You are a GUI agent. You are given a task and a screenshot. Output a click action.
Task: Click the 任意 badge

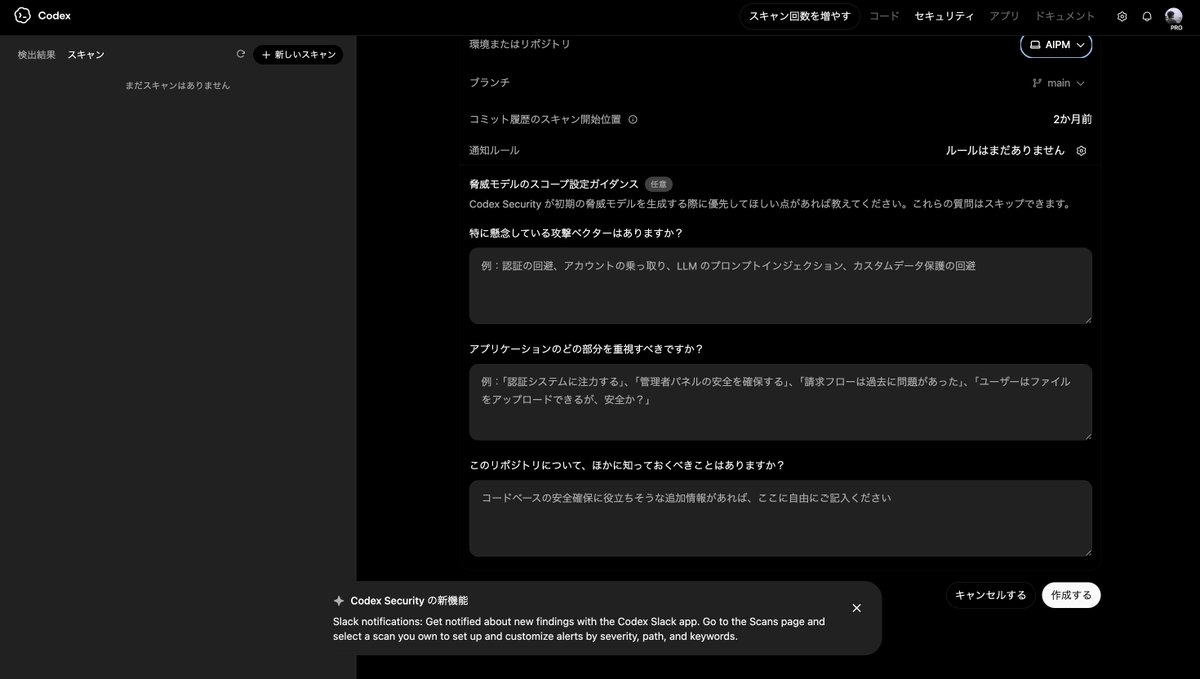click(658, 184)
